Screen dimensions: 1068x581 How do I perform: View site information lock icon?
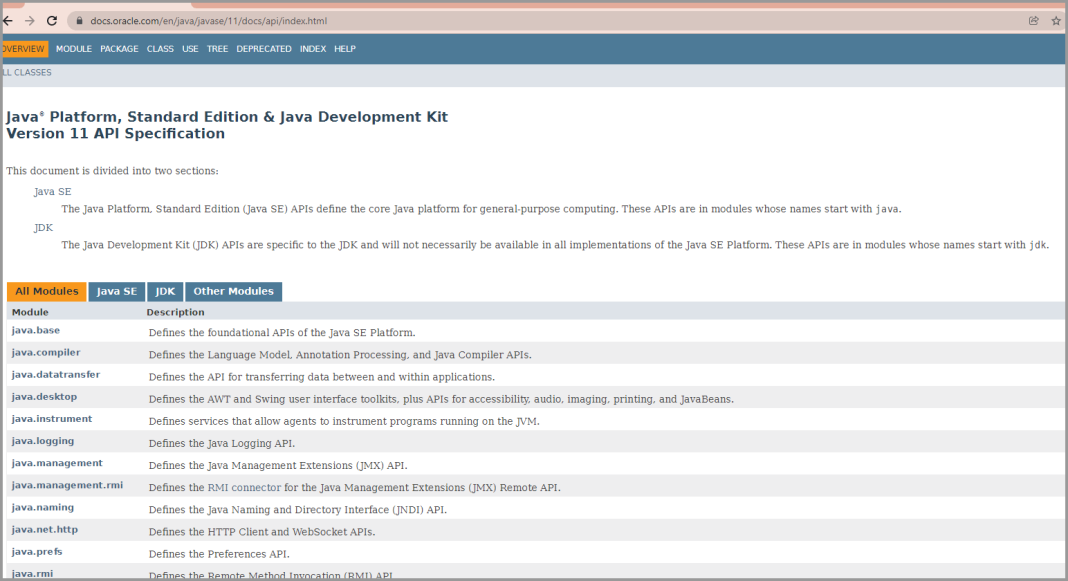click(78, 20)
